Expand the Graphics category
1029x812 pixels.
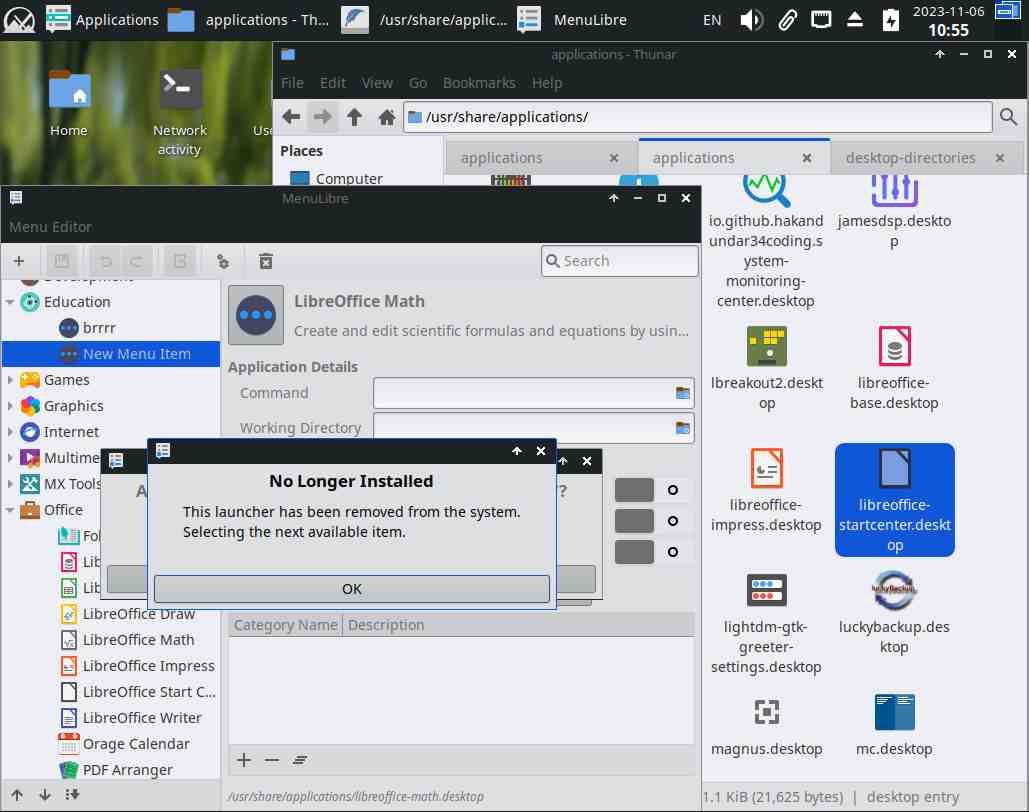tap(11, 406)
